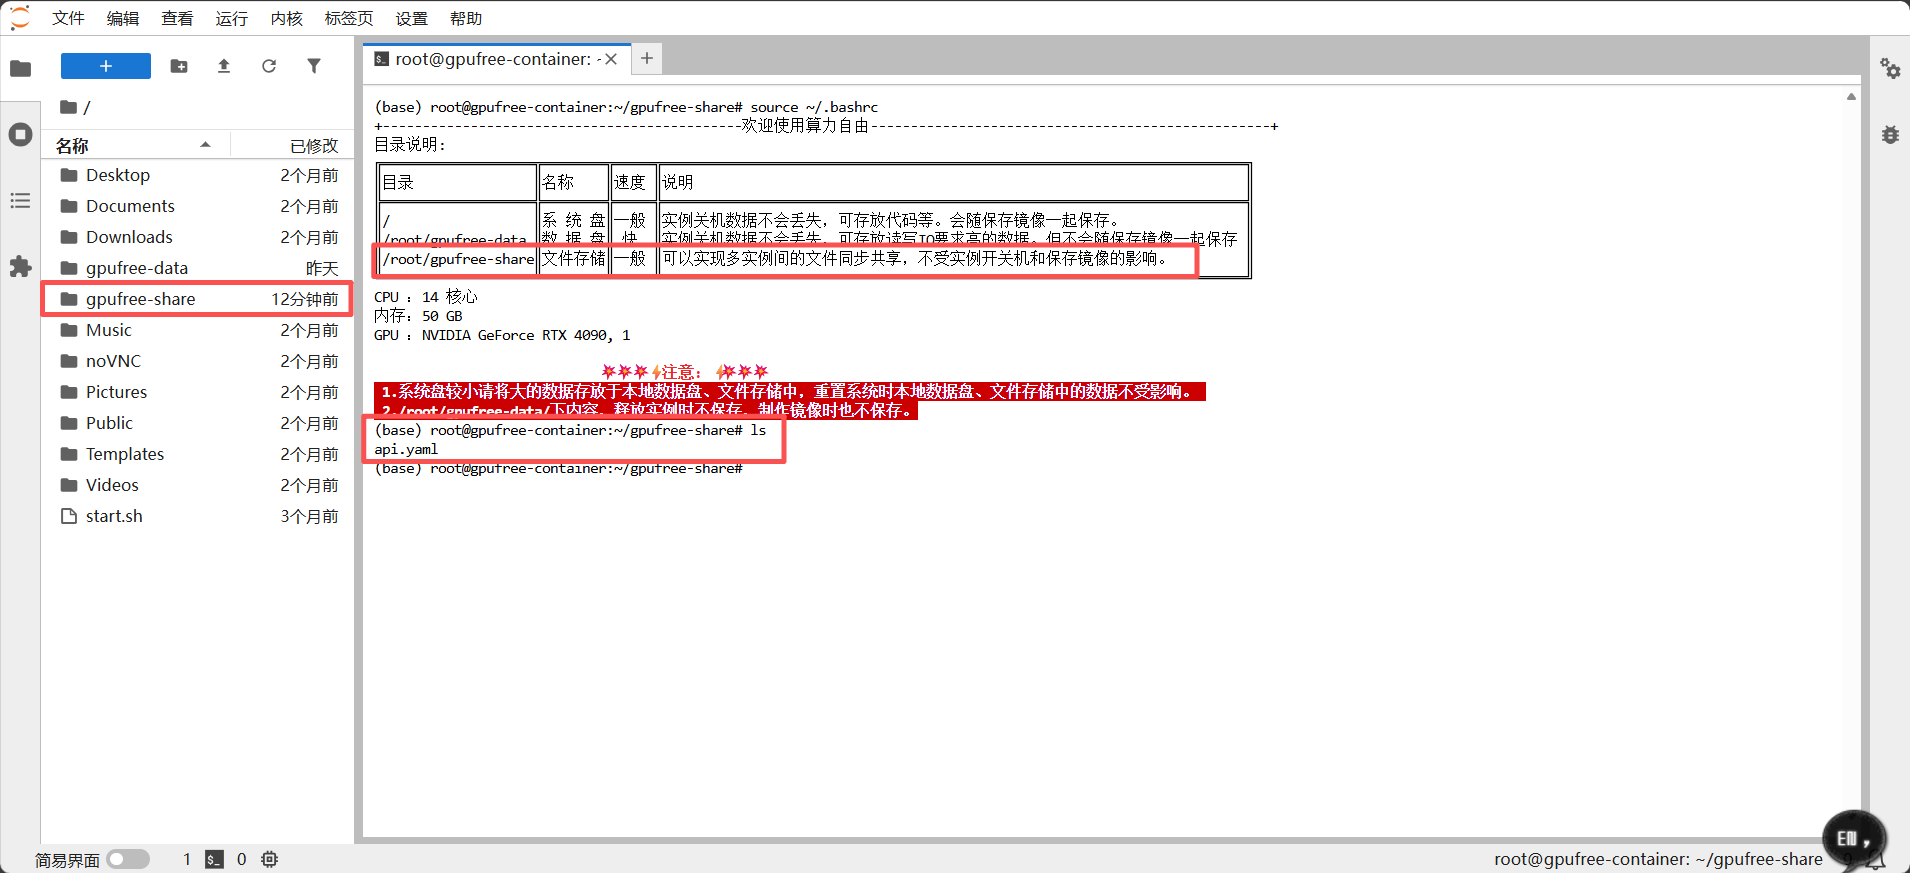Open the table of contents panel
This screenshot has height=873, width=1910.
(x=20, y=201)
